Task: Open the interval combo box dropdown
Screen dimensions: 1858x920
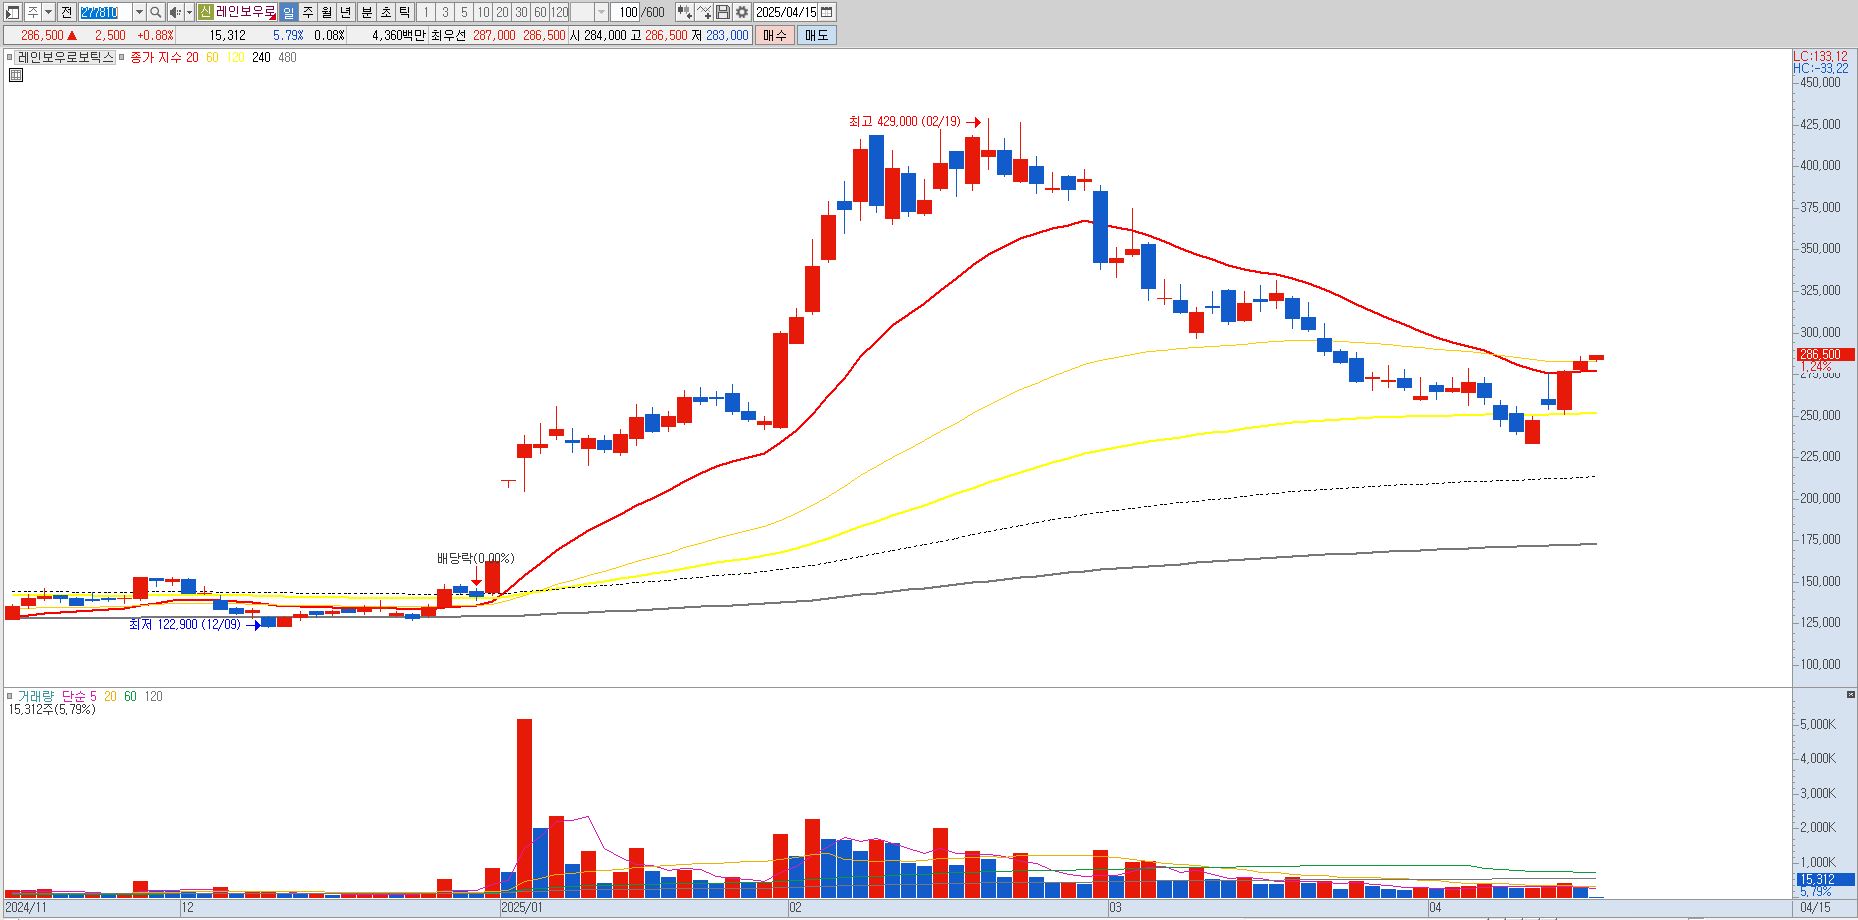Action: point(601,12)
